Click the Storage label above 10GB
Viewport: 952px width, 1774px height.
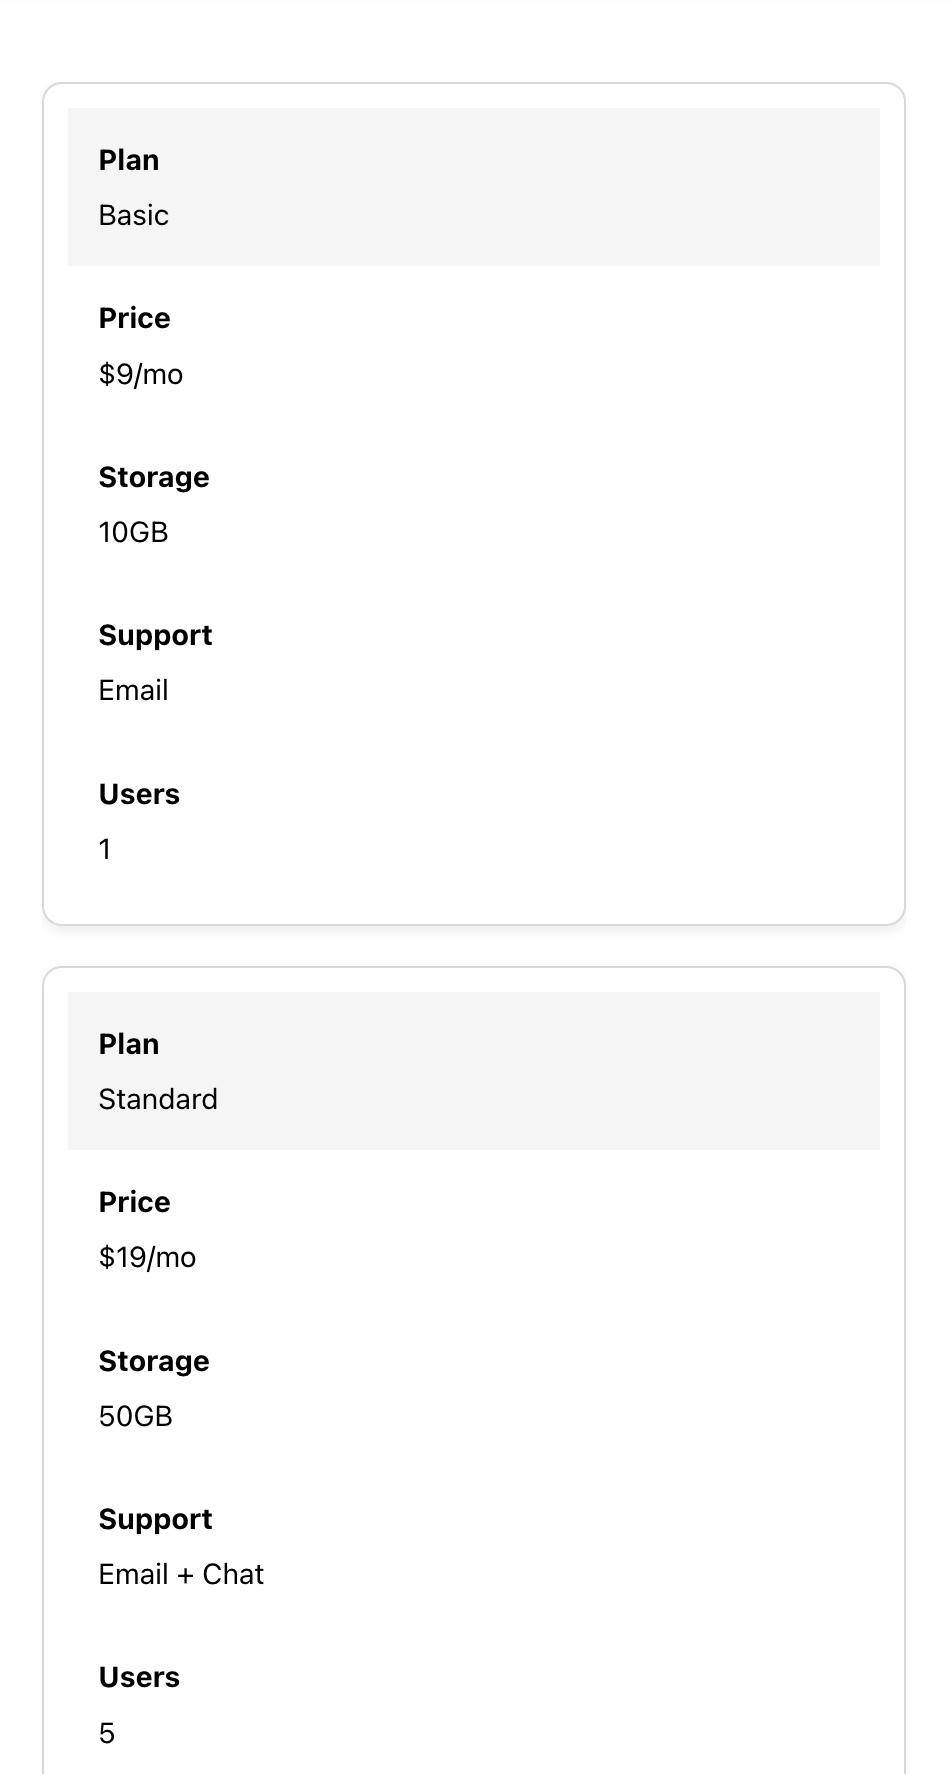[154, 477]
